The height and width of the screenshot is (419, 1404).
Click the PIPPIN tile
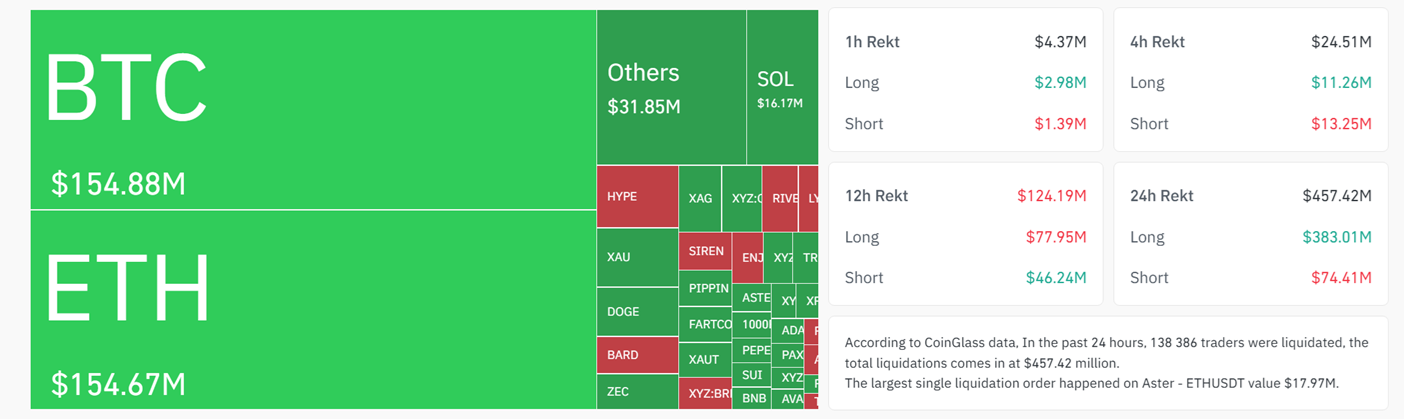pyautogui.click(x=706, y=288)
